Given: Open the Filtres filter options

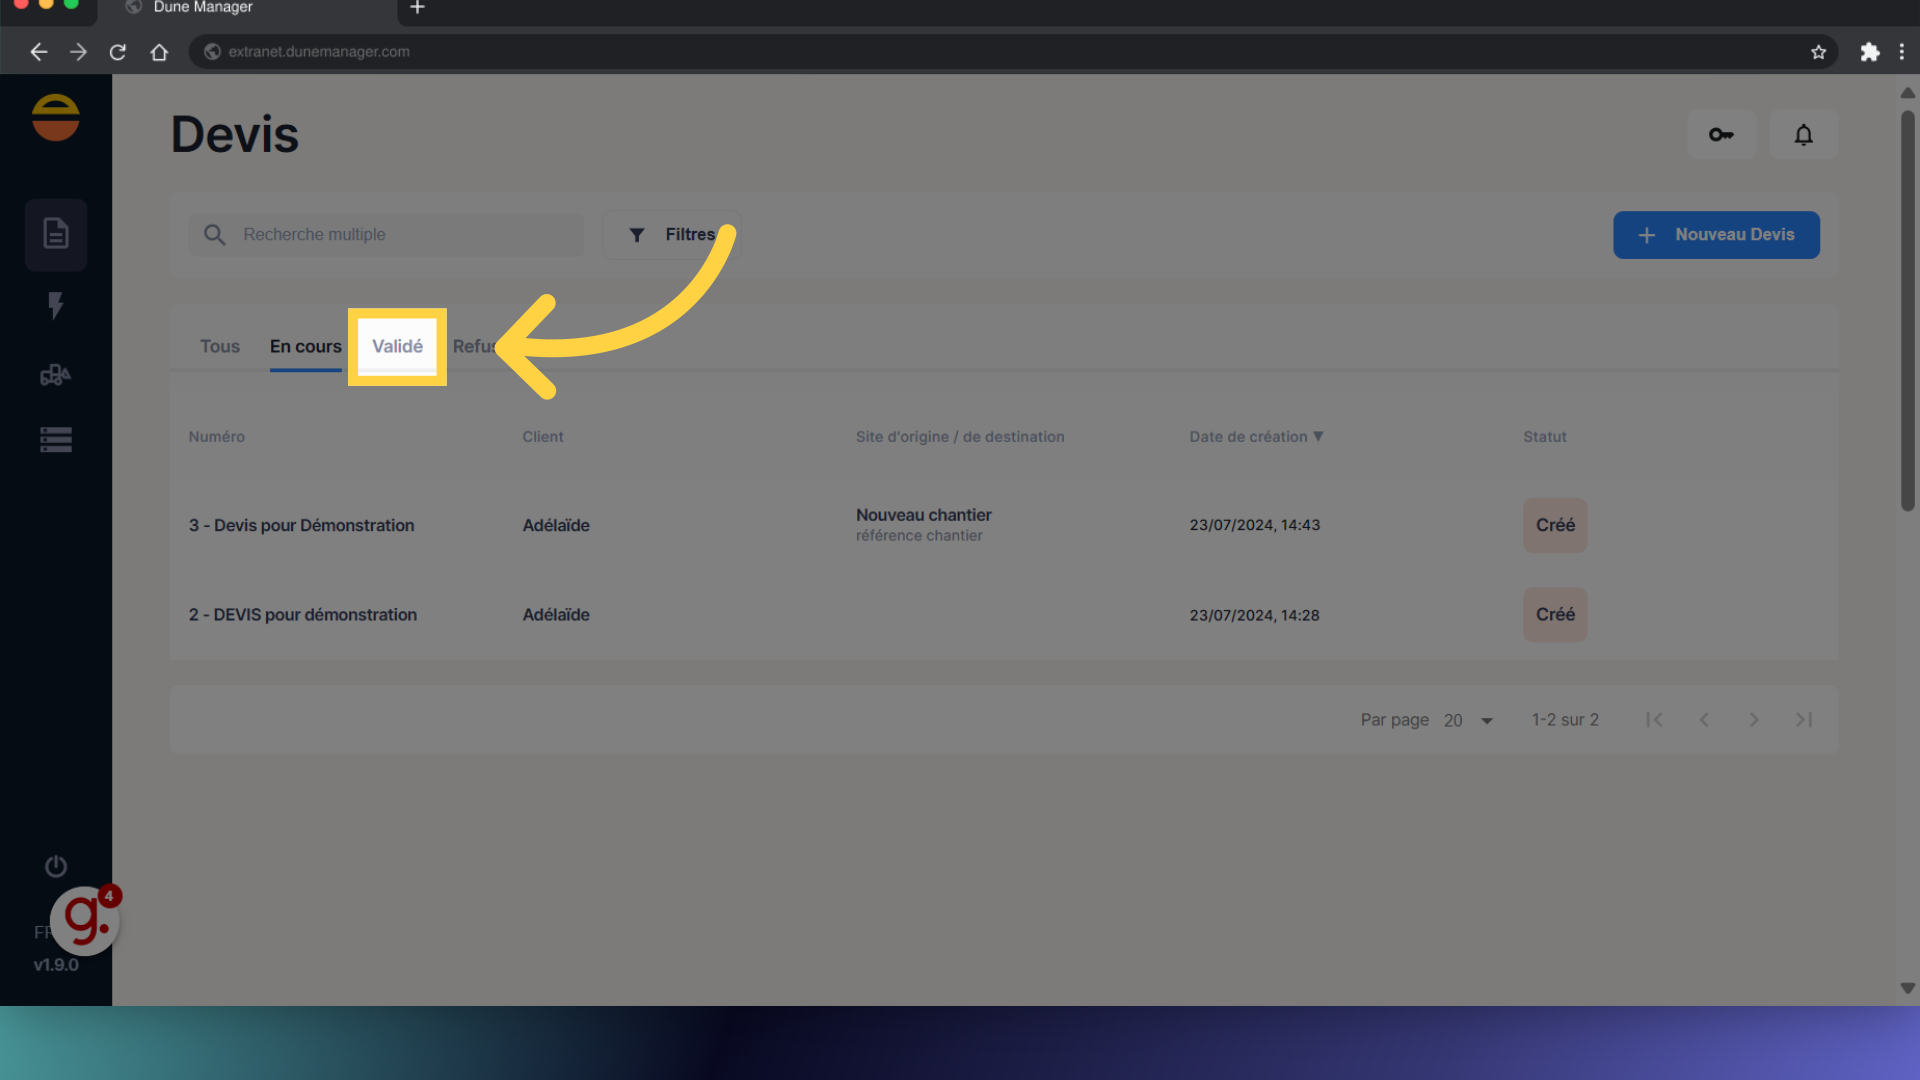Looking at the screenshot, I should [x=672, y=235].
